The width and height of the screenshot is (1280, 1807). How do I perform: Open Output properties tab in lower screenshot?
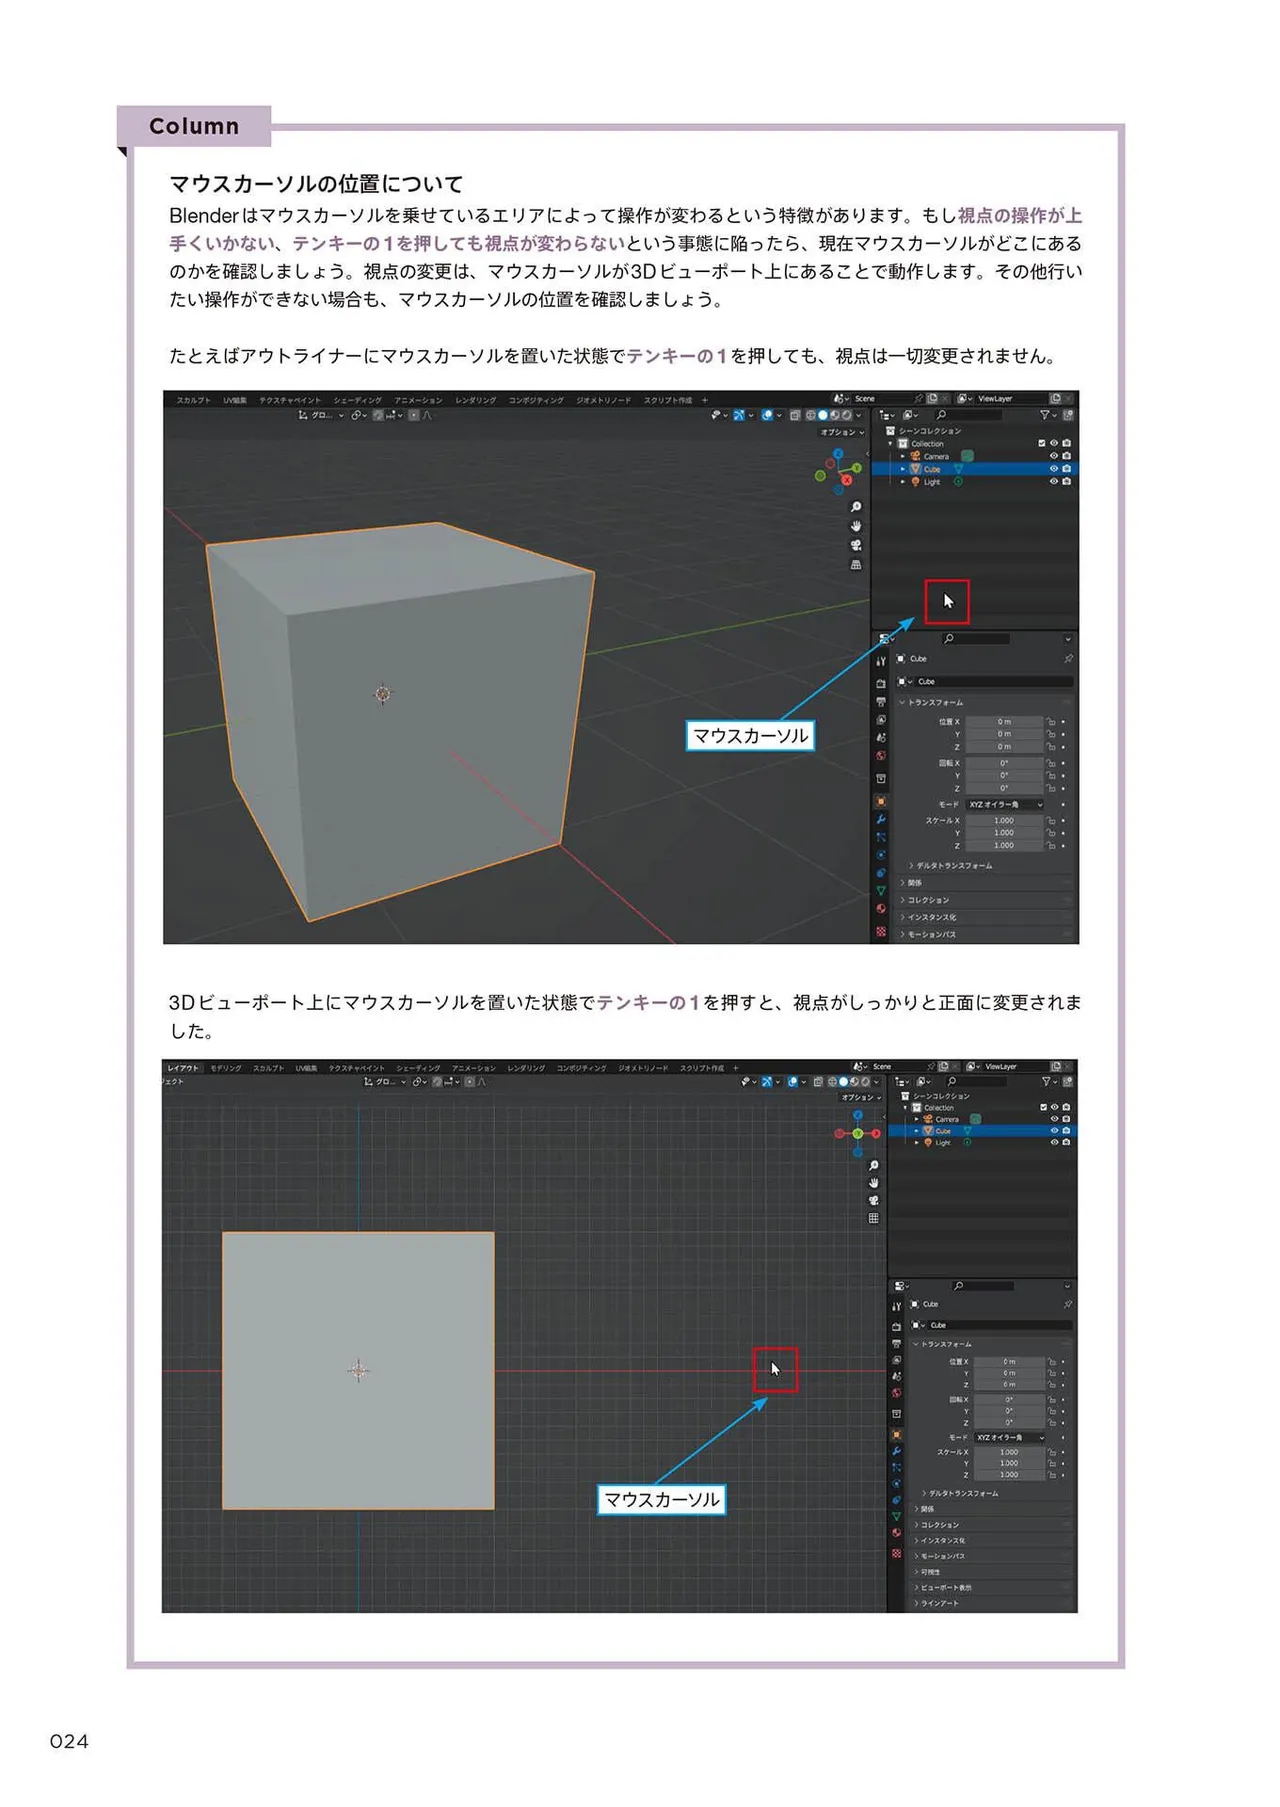click(896, 1343)
